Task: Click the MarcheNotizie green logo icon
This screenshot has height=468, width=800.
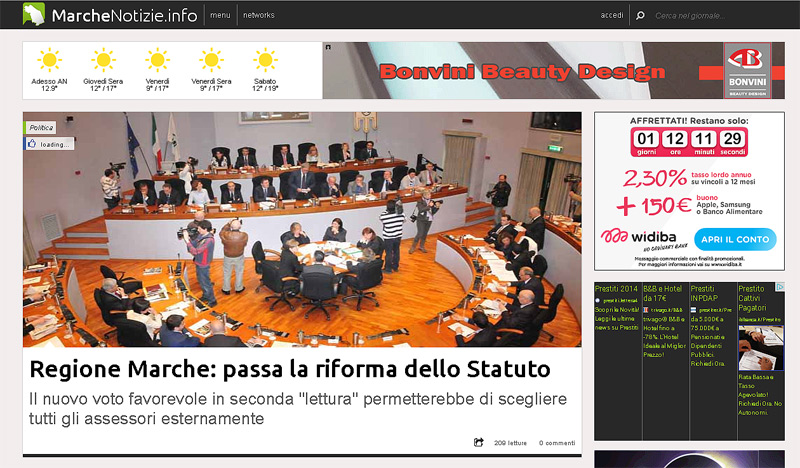Action: pos(35,15)
